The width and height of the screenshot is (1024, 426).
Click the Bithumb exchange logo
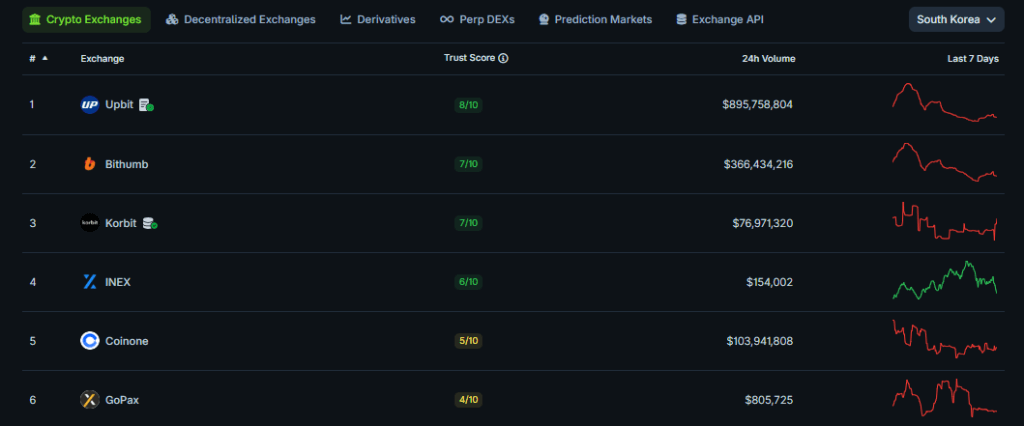(x=90, y=164)
